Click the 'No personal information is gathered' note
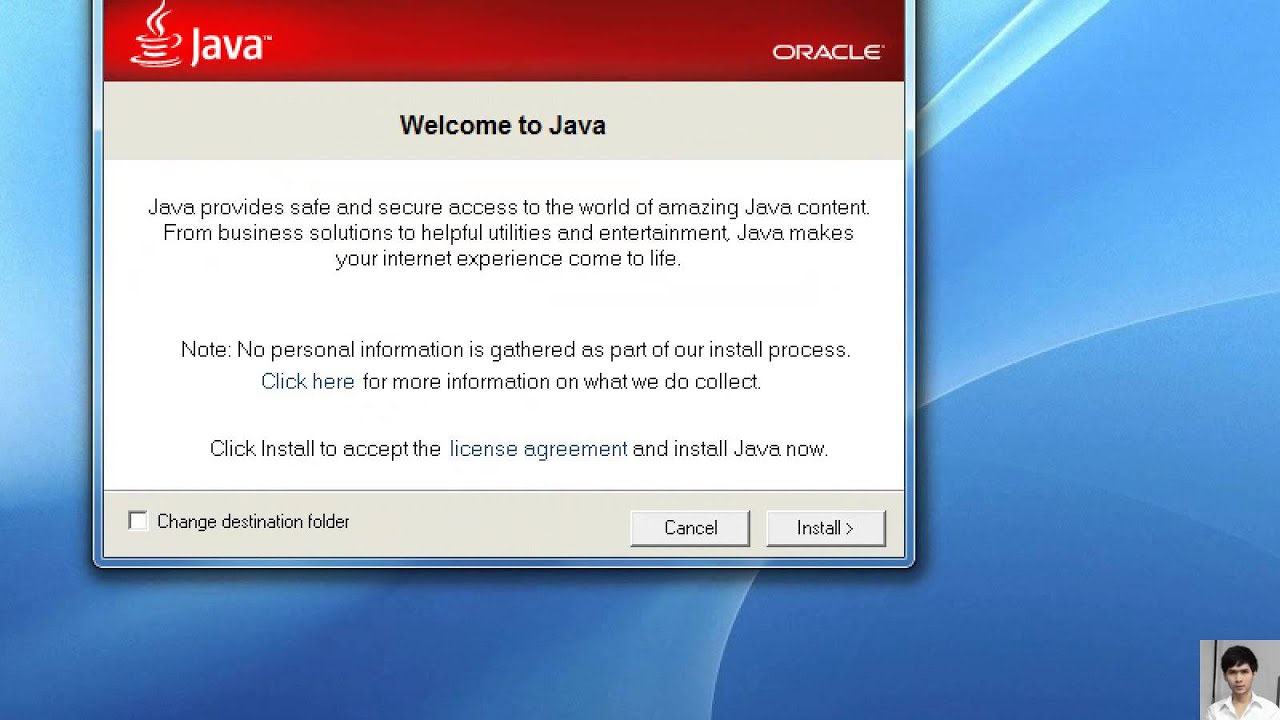The height and width of the screenshot is (720, 1280). [x=515, y=350]
